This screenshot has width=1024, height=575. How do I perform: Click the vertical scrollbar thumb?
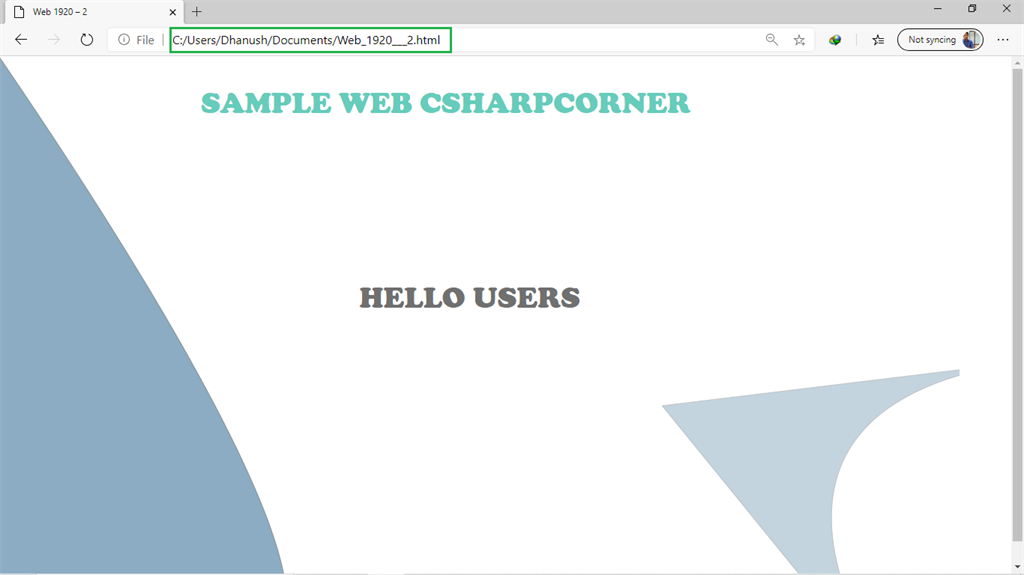[1017, 304]
